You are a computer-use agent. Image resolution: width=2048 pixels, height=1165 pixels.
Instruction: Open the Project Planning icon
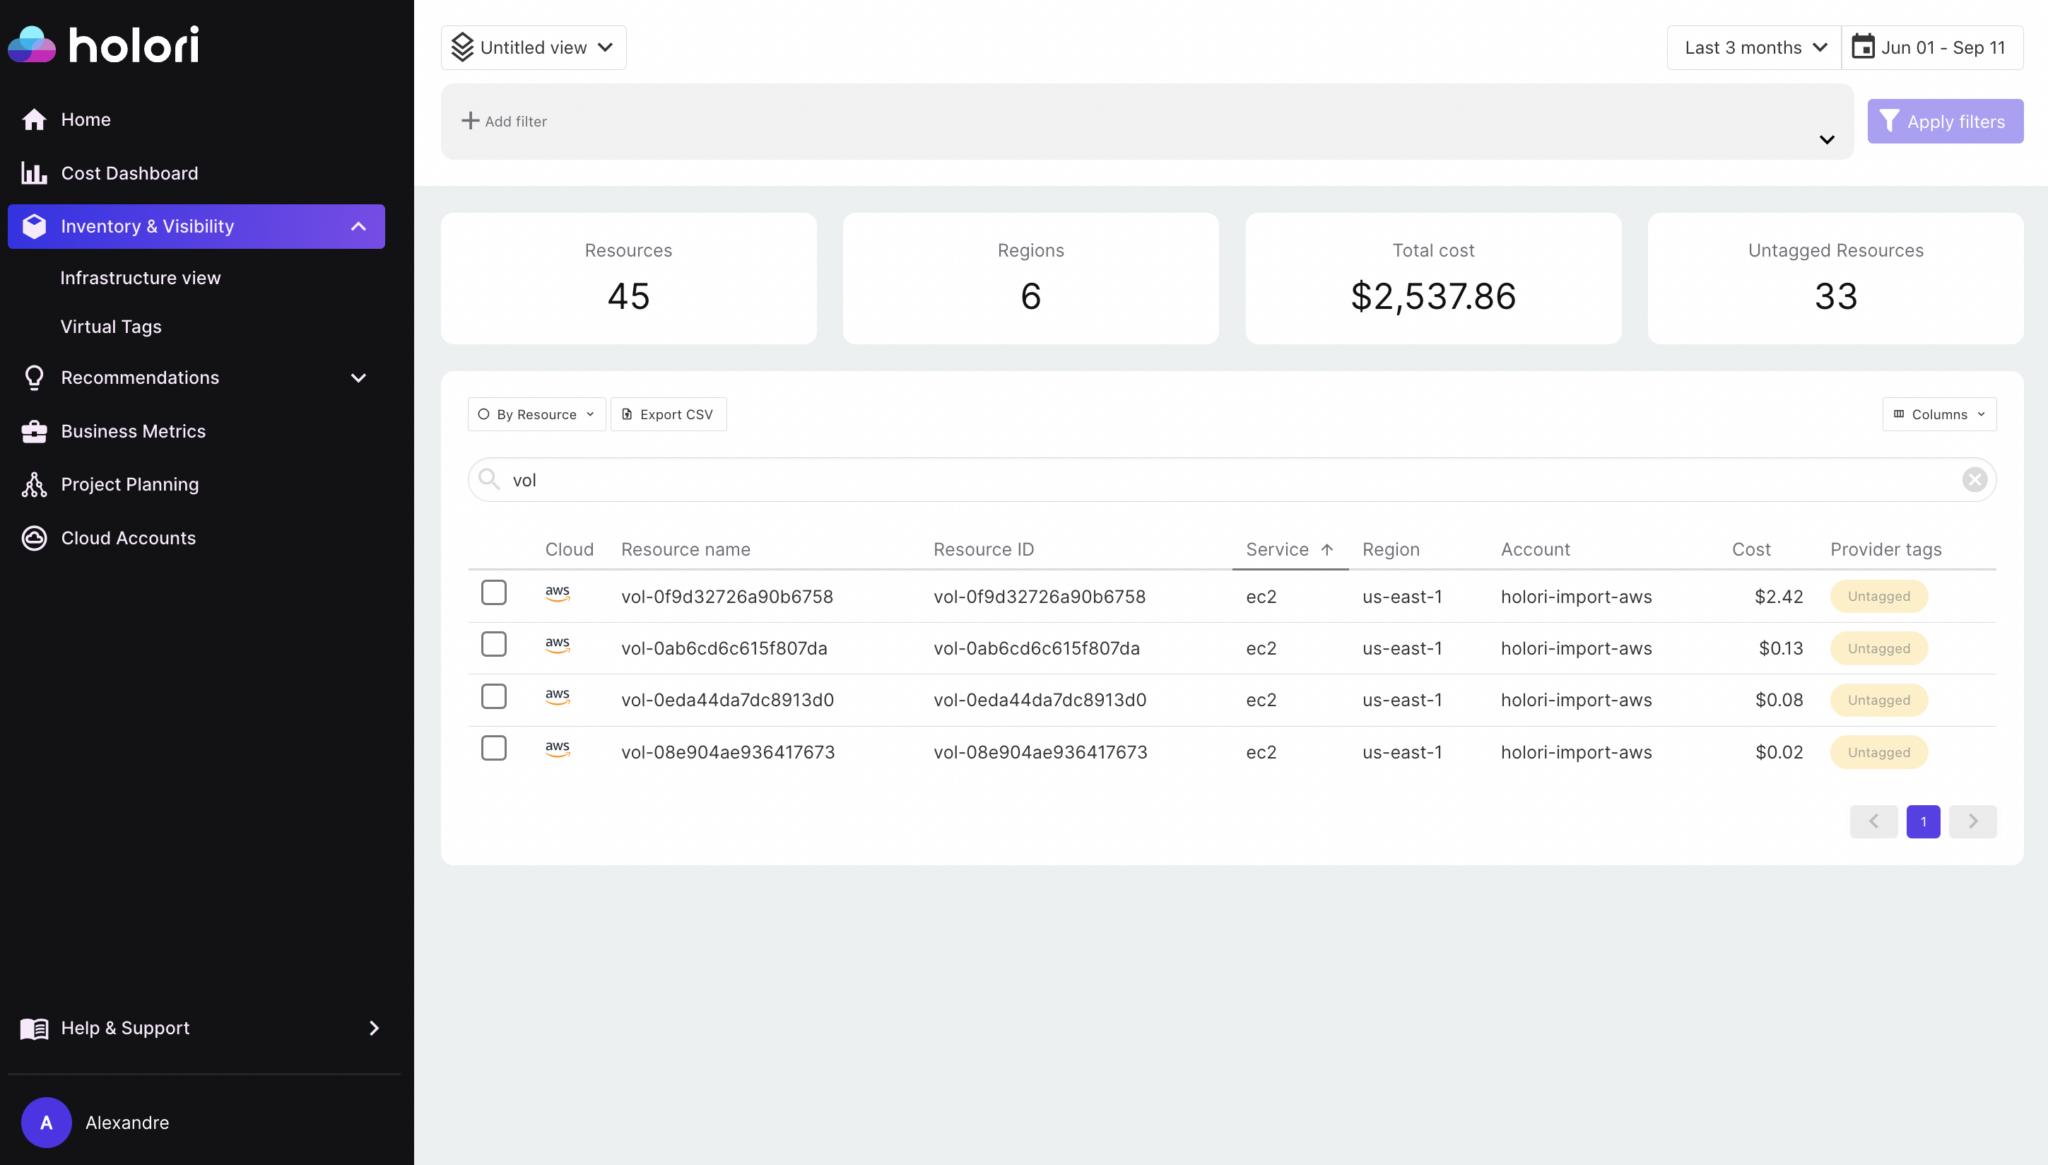click(x=34, y=484)
